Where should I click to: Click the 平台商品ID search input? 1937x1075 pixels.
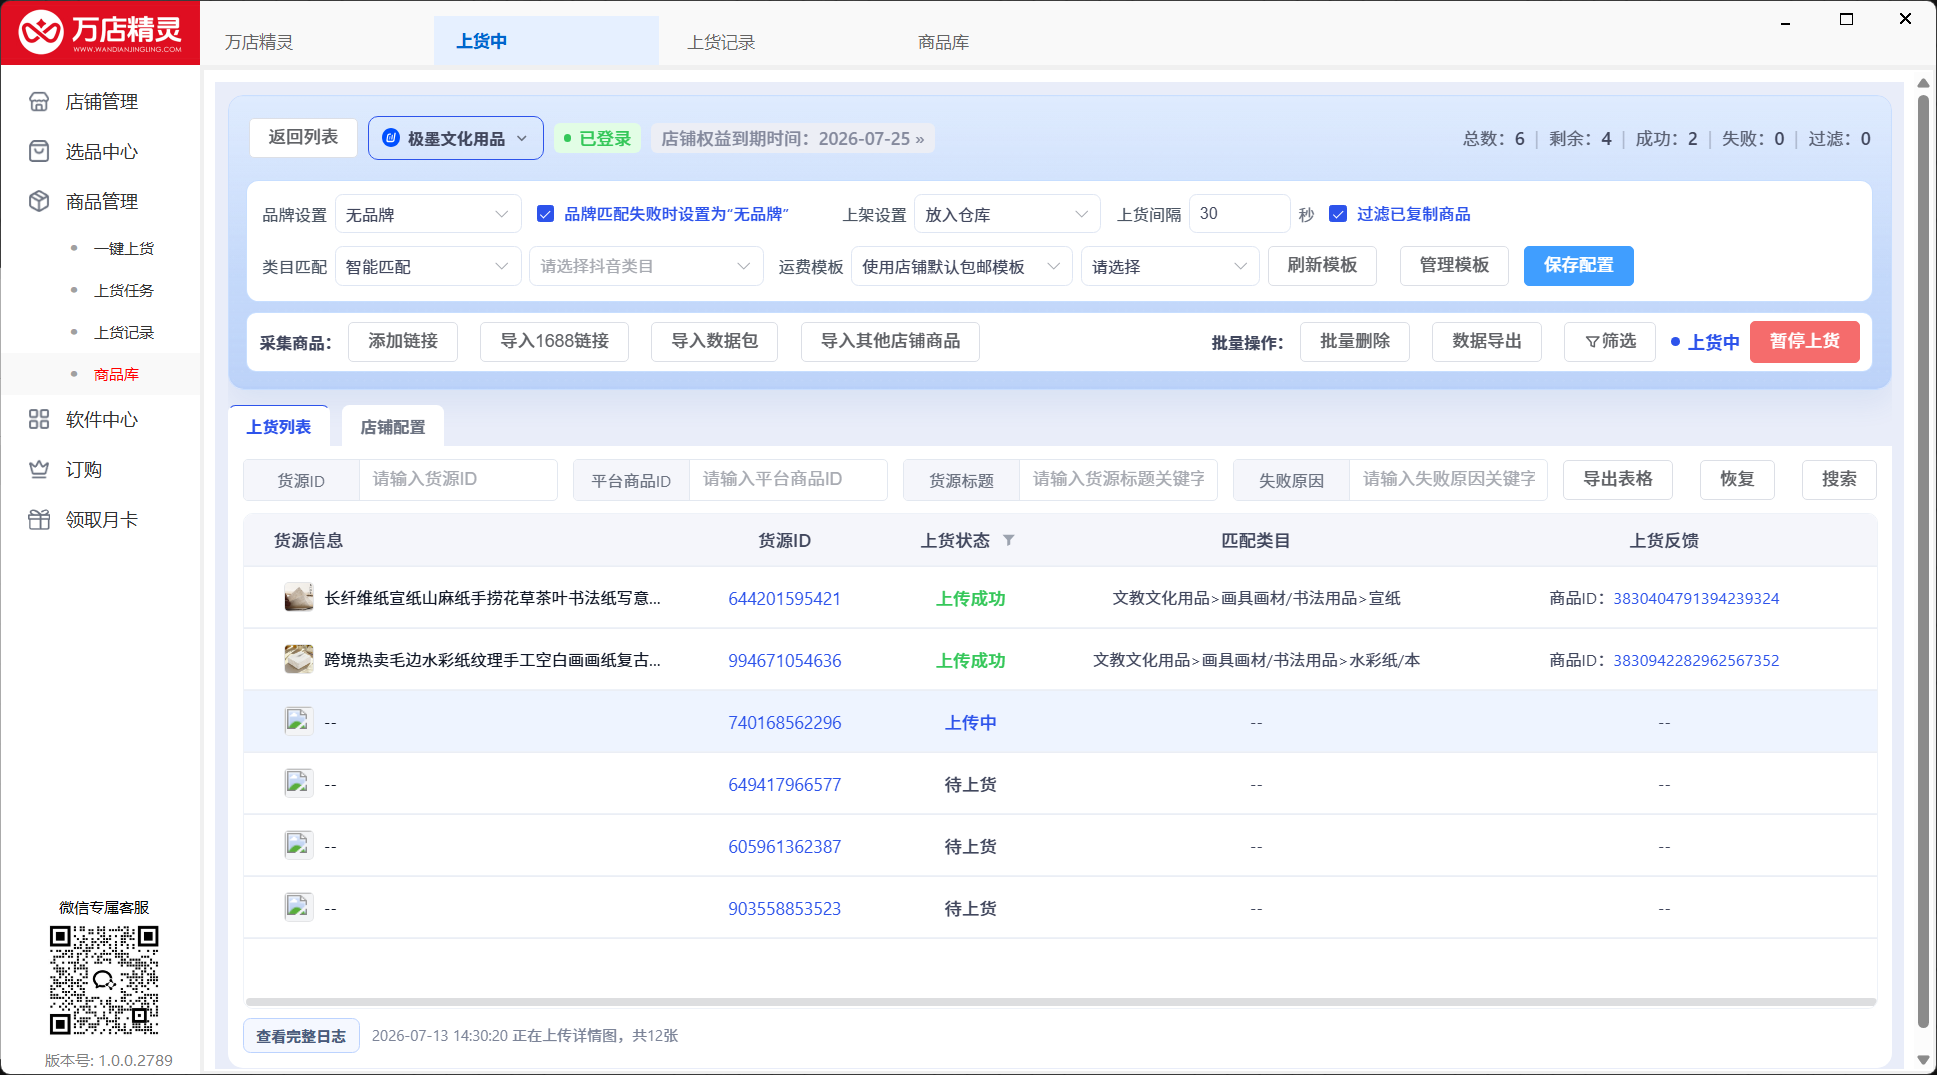(788, 480)
